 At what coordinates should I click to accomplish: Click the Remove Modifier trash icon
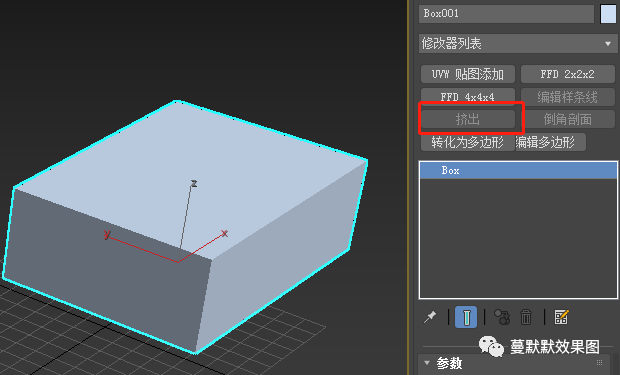[525, 317]
